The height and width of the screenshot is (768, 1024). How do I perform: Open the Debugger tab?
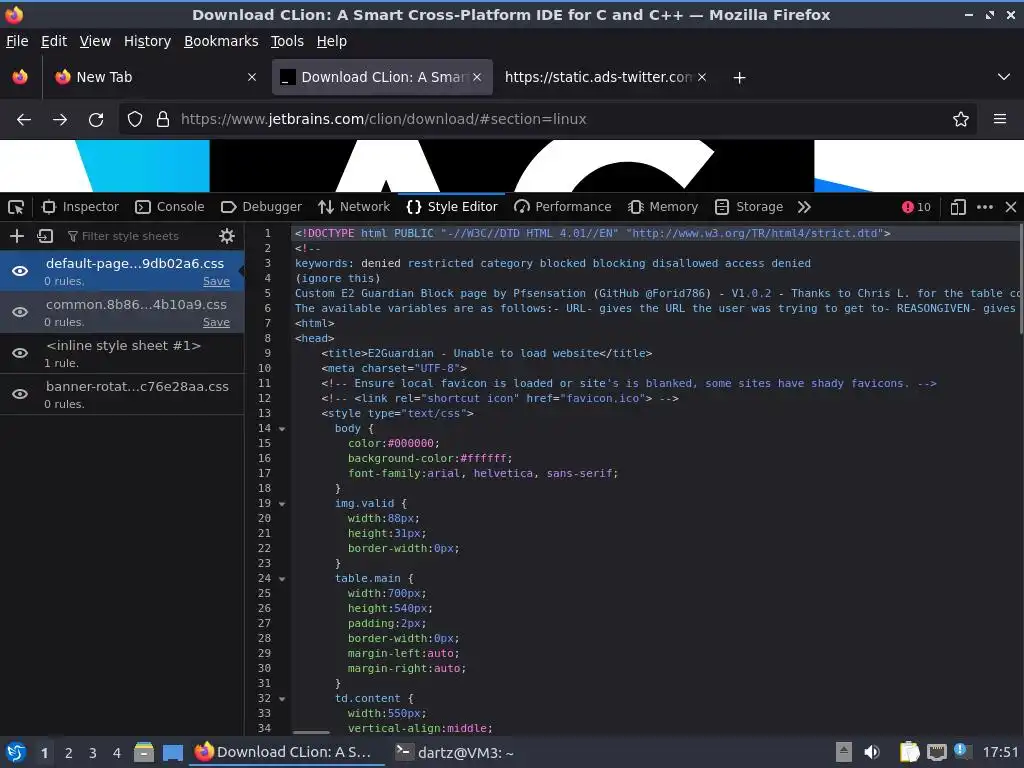261,207
